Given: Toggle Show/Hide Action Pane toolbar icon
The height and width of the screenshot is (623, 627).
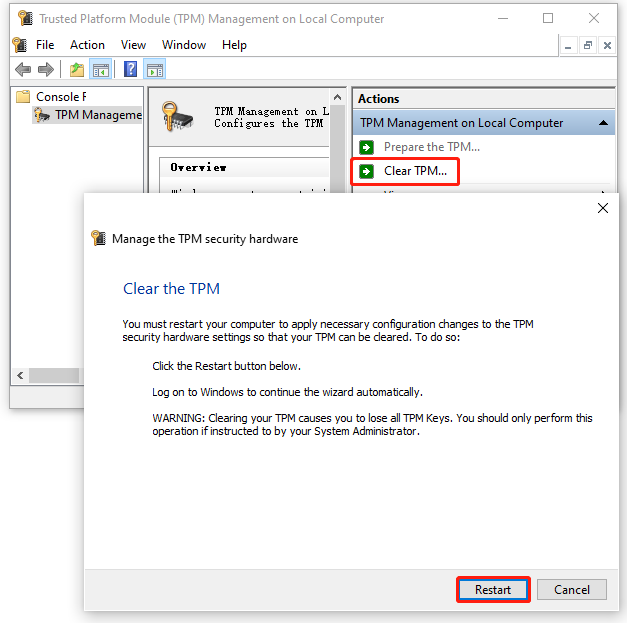Looking at the screenshot, I should click(x=155, y=70).
